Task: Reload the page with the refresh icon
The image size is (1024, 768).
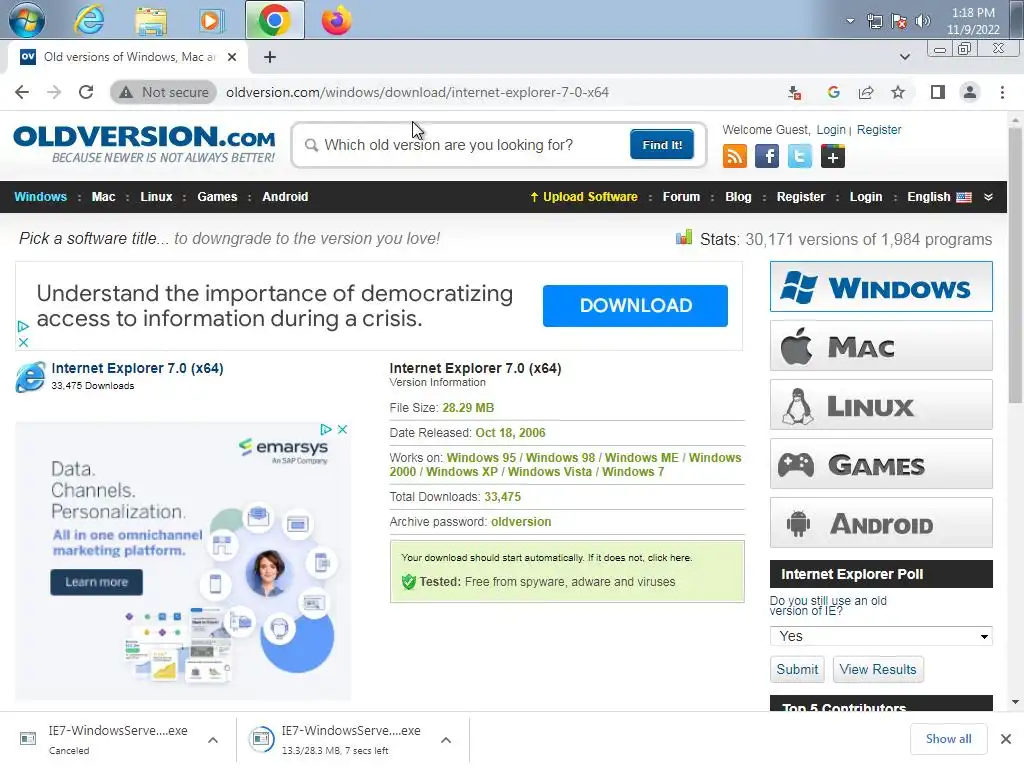Action: coord(86,92)
